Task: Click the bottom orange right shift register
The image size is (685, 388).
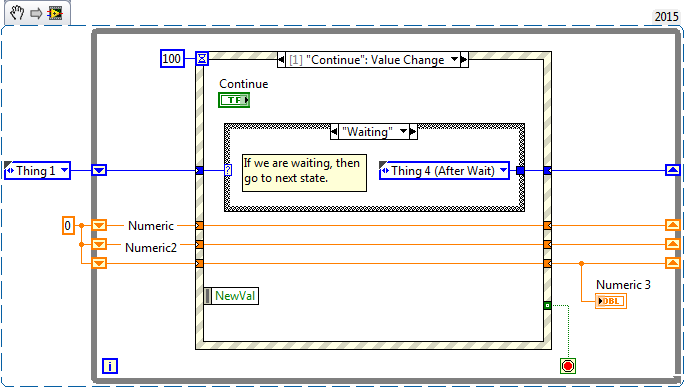Action: (x=673, y=263)
